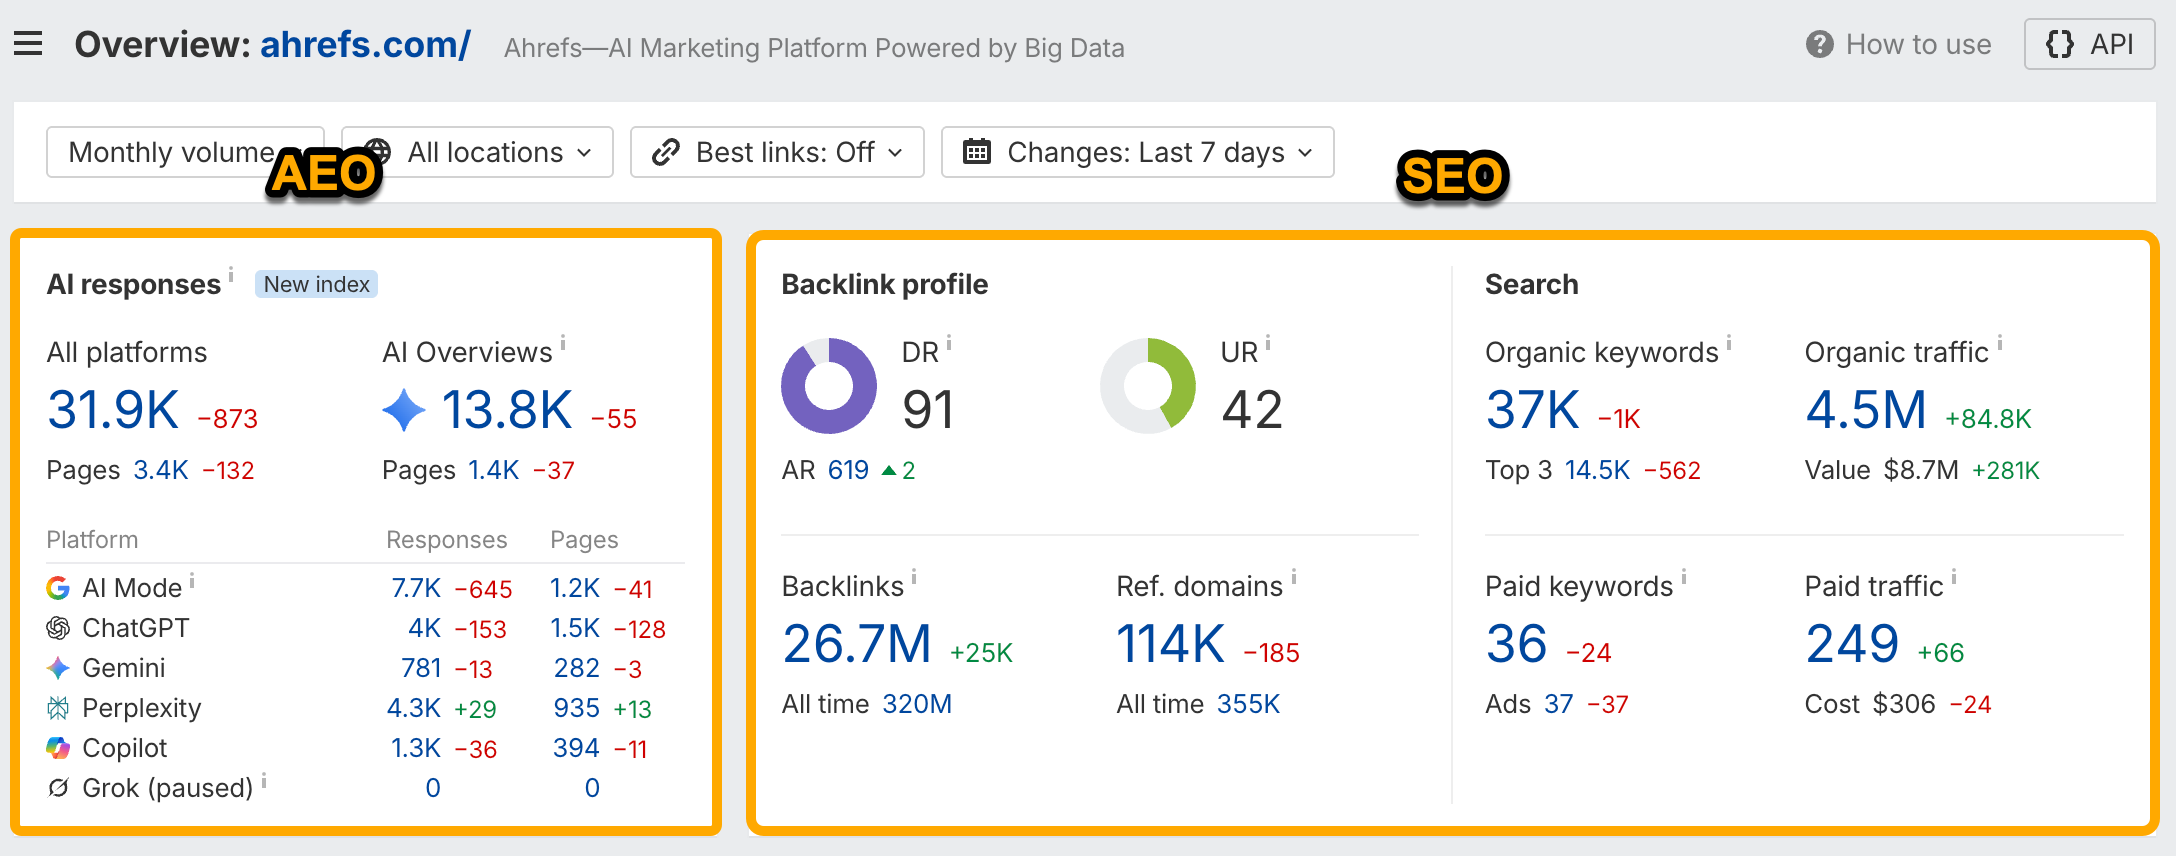Click the Ref. domains info icon
This screenshot has height=856, width=2176.
1294,576
